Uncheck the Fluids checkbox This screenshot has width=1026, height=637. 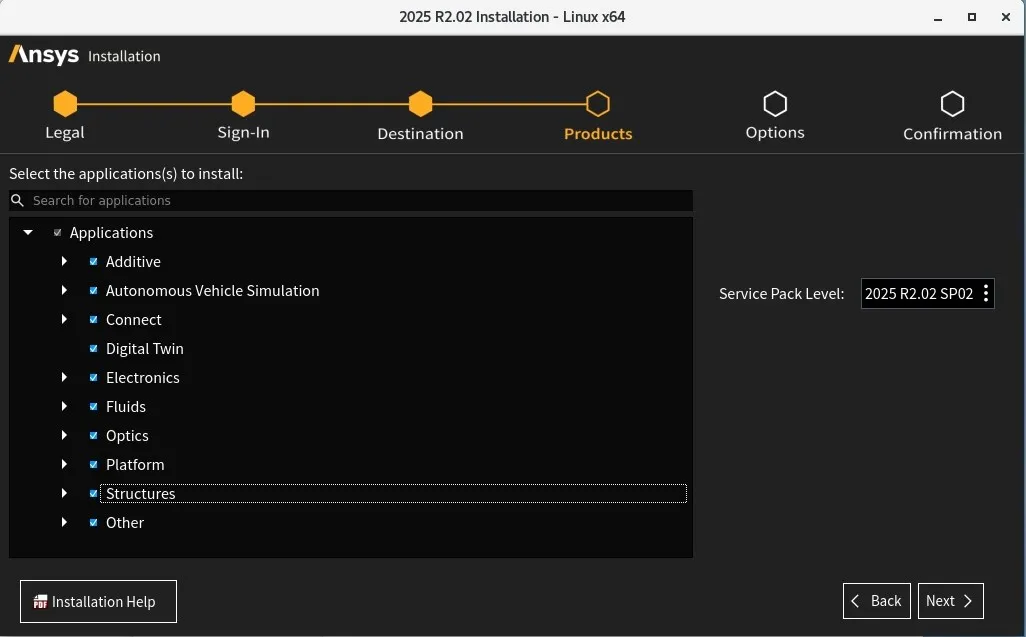[94, 407]
